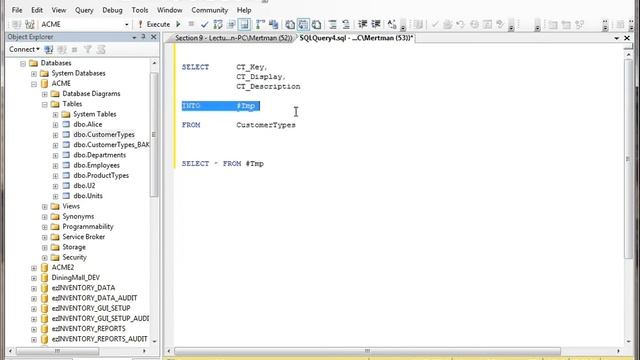Image resolution: width=640 pixels, height=360 pixels.
Task: Click the Object Explorer horizontal scrollbar
Action: pyautogui.click(x=57, y=351)
